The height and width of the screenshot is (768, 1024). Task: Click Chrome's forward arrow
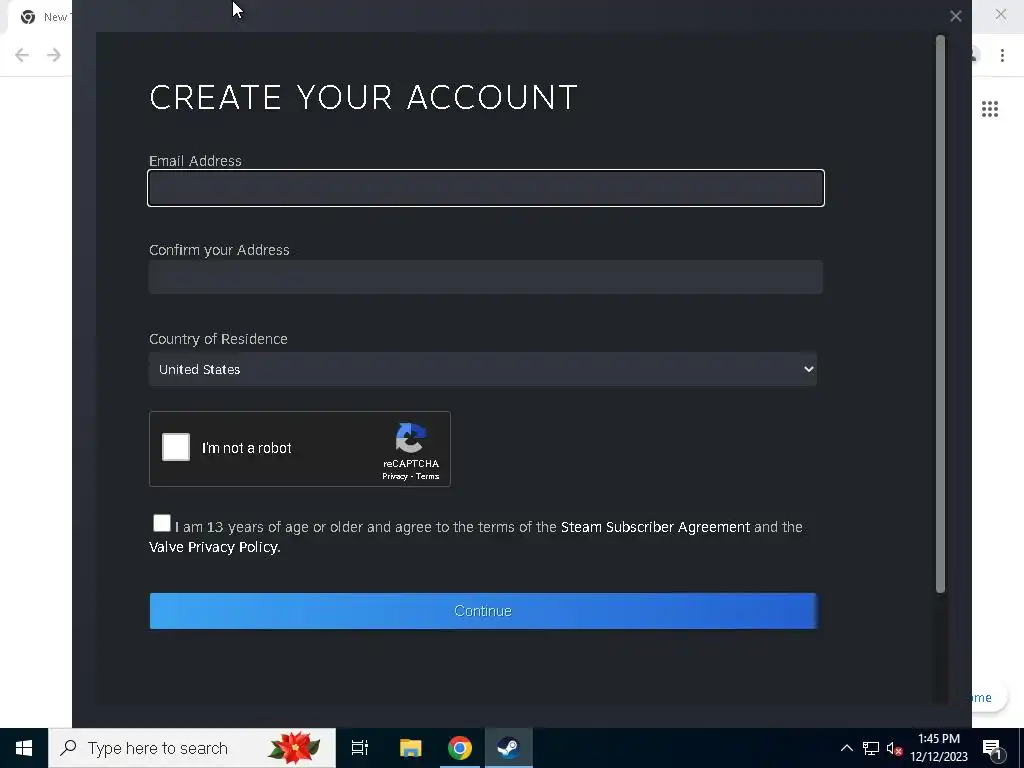click(54, 55)
